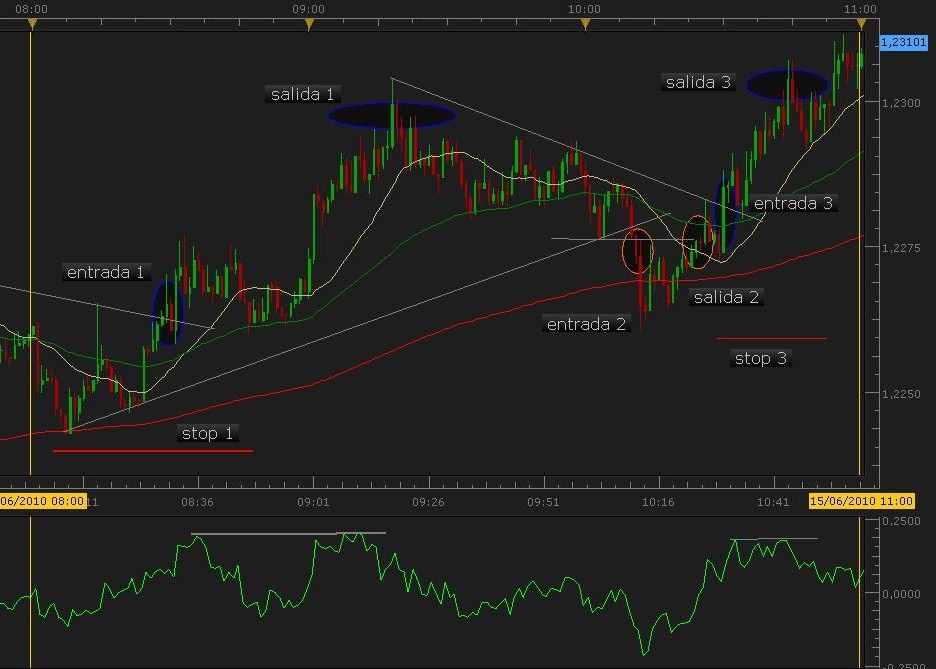
Task: Click the 1,2300 price axis value
Action: [x=901, y=103]
